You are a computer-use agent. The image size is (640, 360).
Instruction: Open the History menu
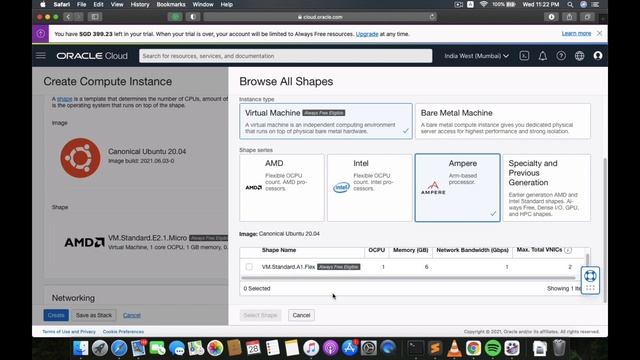click(140, 4)
